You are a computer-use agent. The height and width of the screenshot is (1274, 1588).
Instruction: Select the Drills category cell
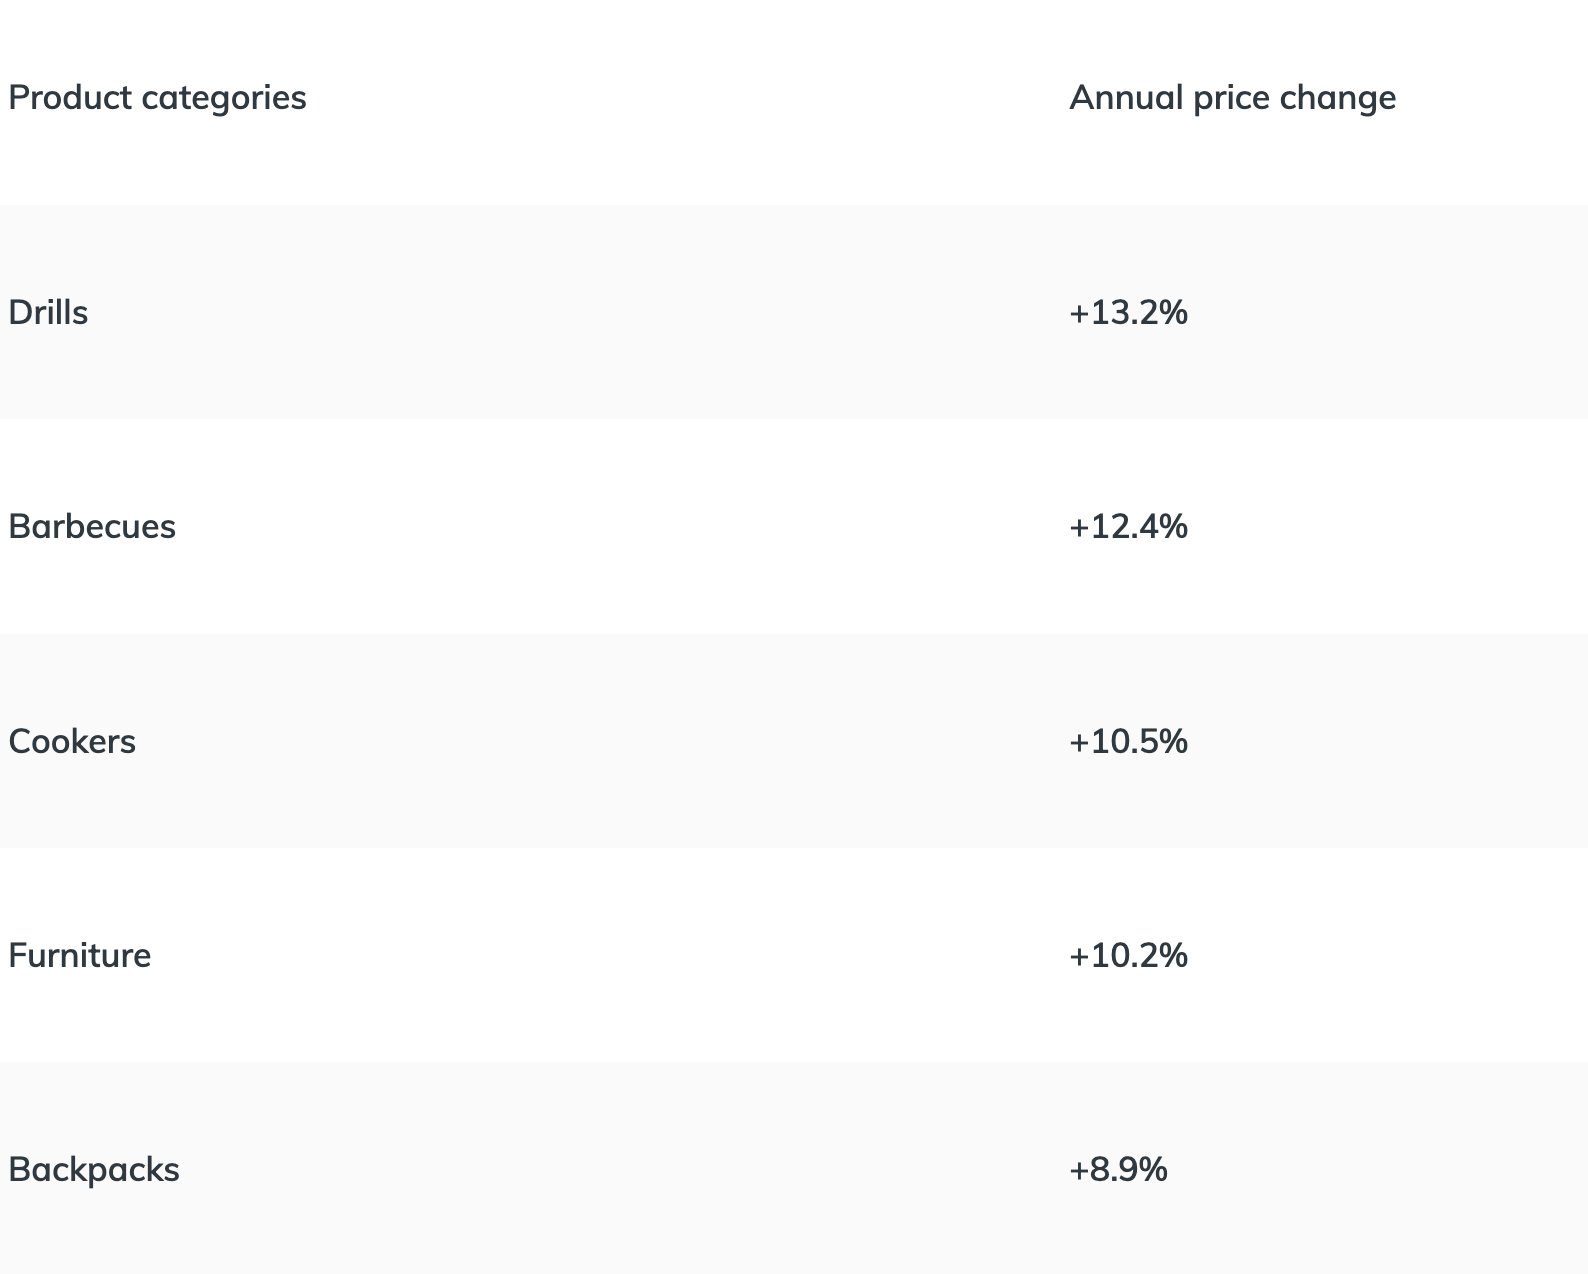(x=48, y=313)
